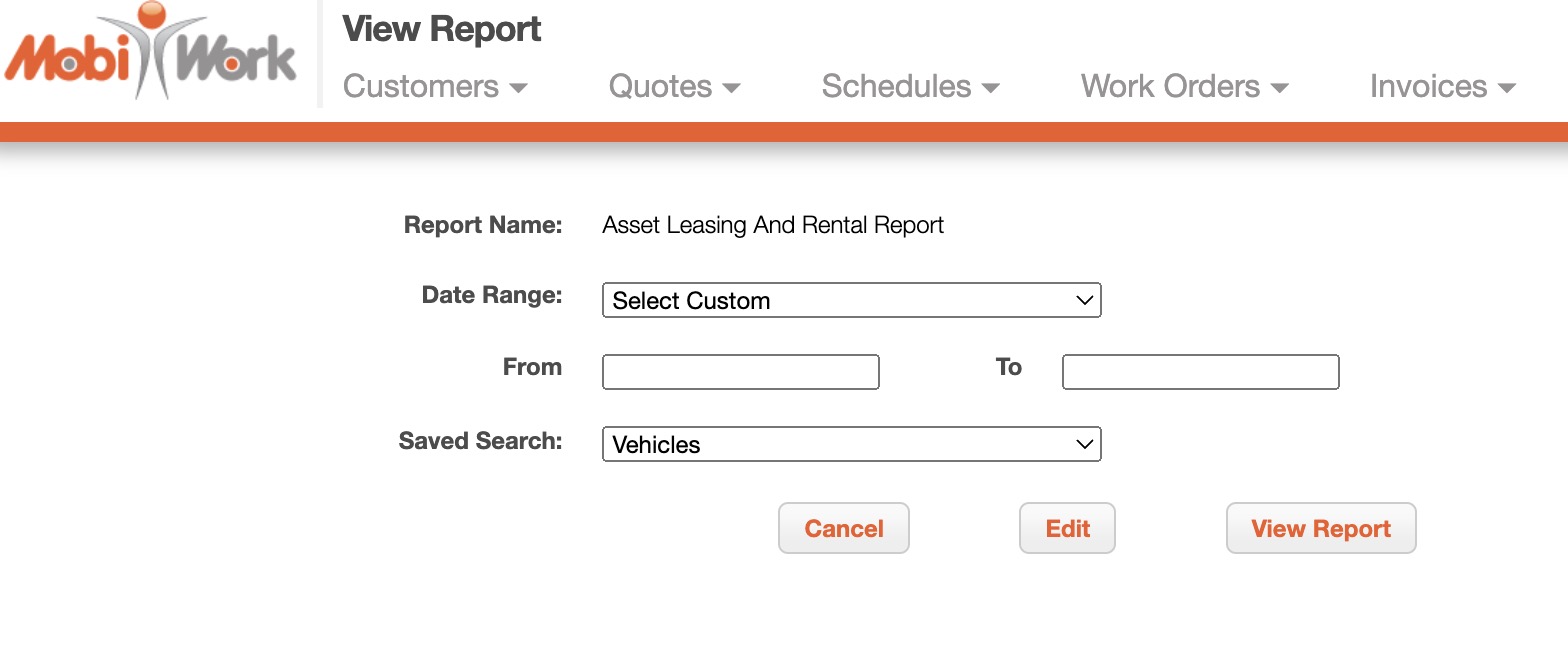1568x654 pixels.
Task: Open the Customers menu
Action: coord(421,87)
